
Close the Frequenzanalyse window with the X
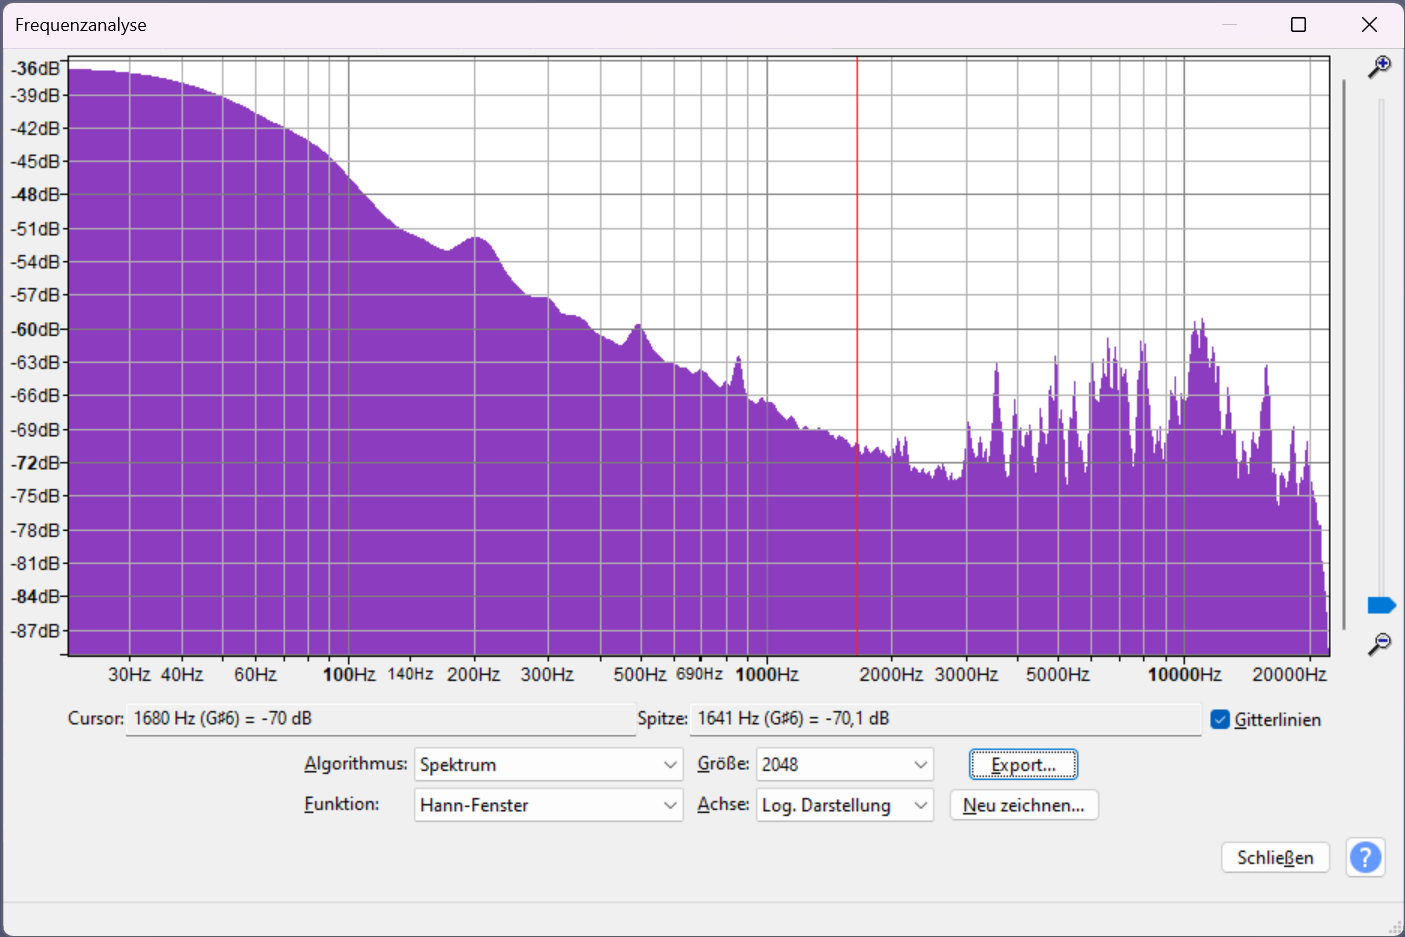(1369, 25)
